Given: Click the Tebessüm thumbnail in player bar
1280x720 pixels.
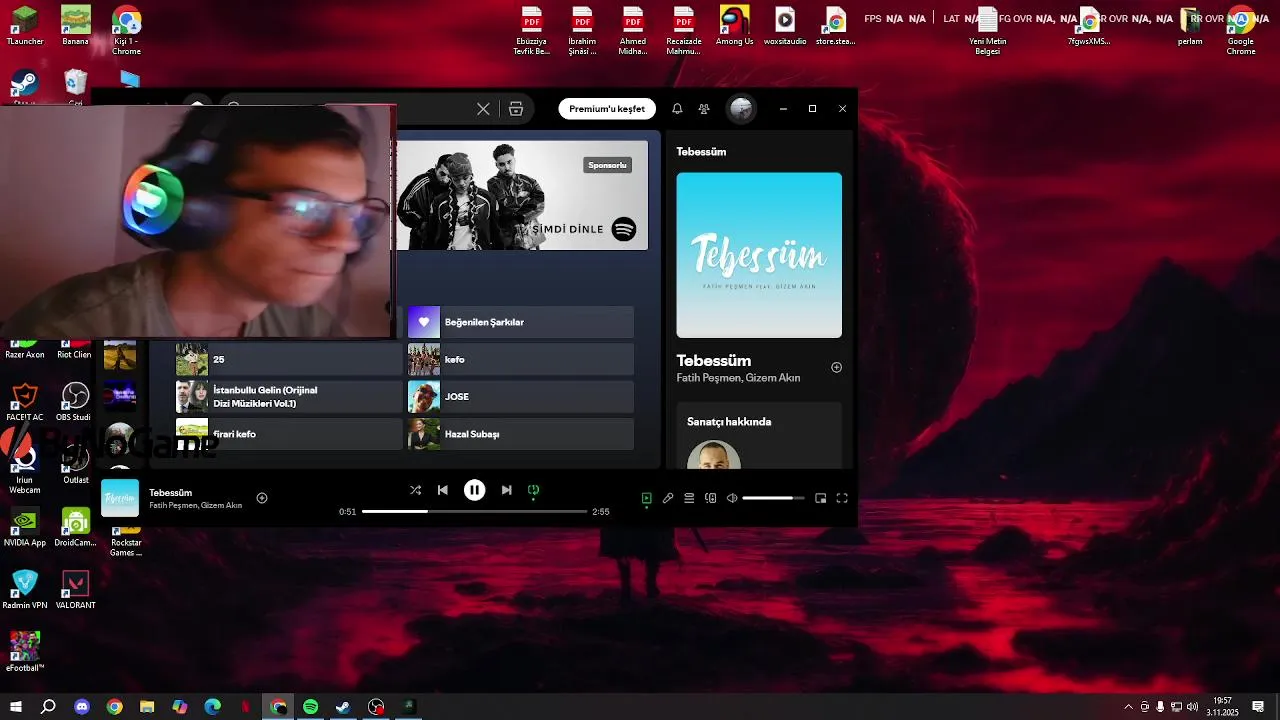Looking at the screenshot, I should pos(120,498).
